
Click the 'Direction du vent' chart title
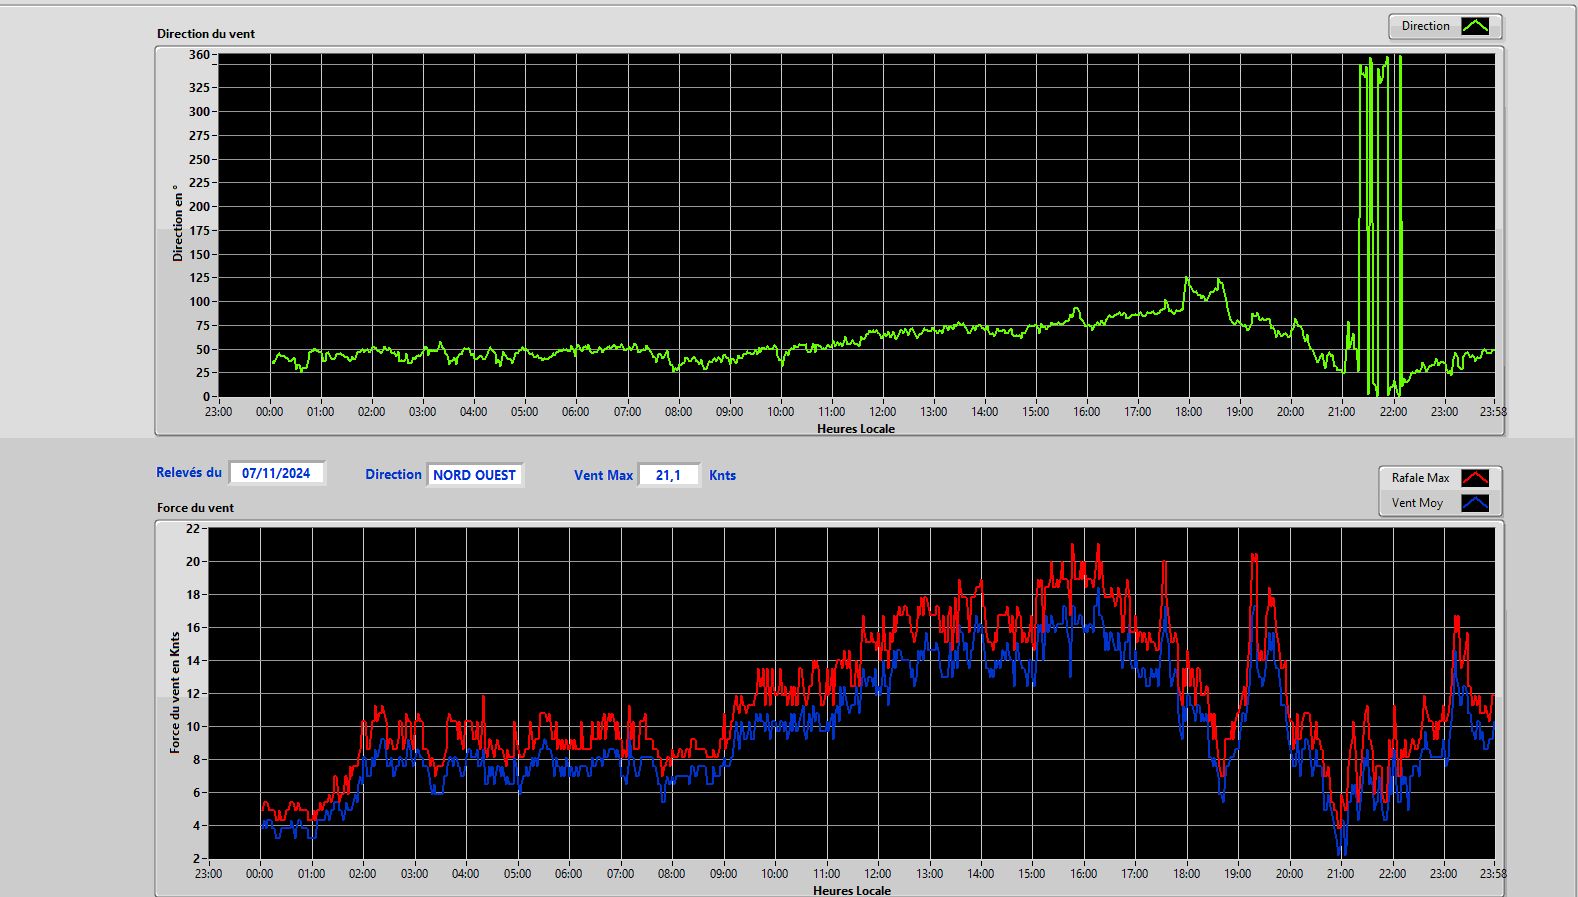[206, 34]
